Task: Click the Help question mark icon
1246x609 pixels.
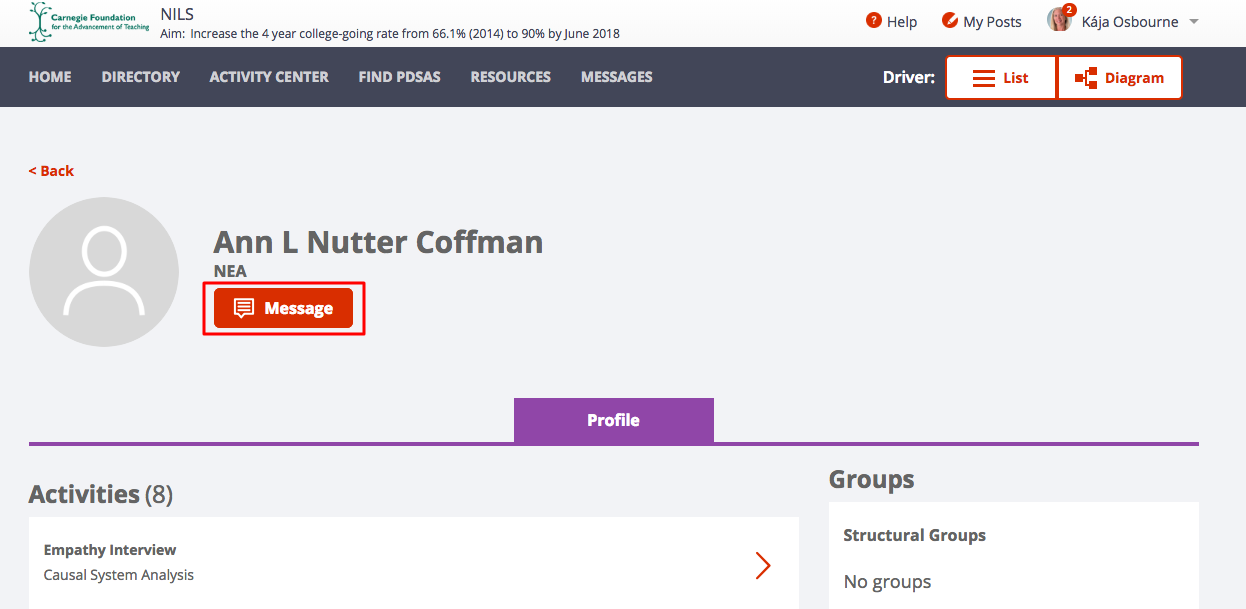Action: pyautogui.click(x=874, y=20)
